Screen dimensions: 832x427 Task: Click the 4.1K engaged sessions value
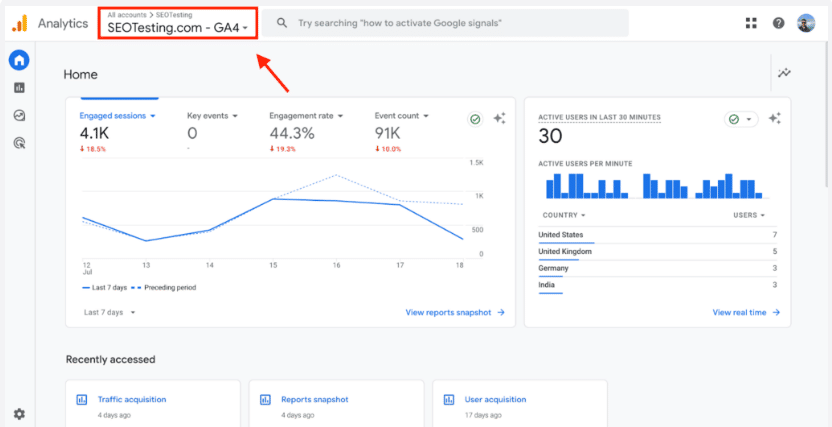click(95, 134)
